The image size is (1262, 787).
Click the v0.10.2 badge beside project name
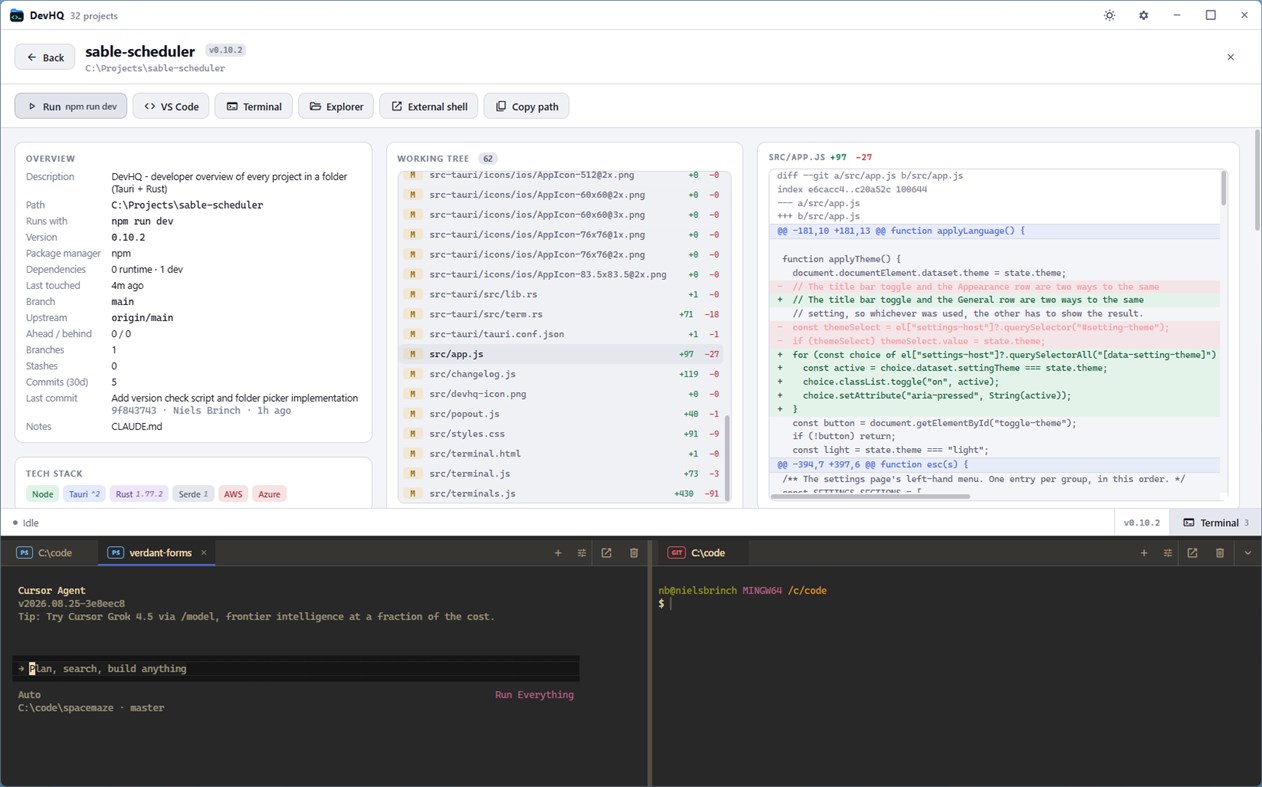click(x=225, y=50)
